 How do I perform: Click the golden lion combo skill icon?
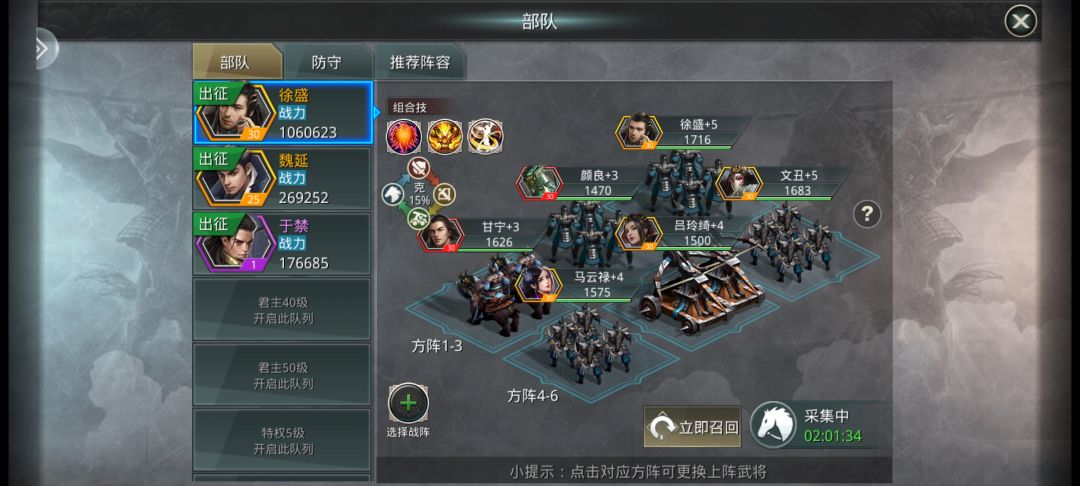point(444,136)
